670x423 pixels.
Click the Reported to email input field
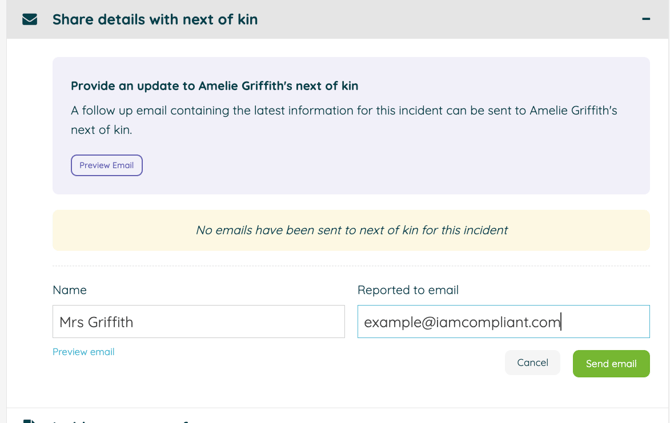pos(503,322)
